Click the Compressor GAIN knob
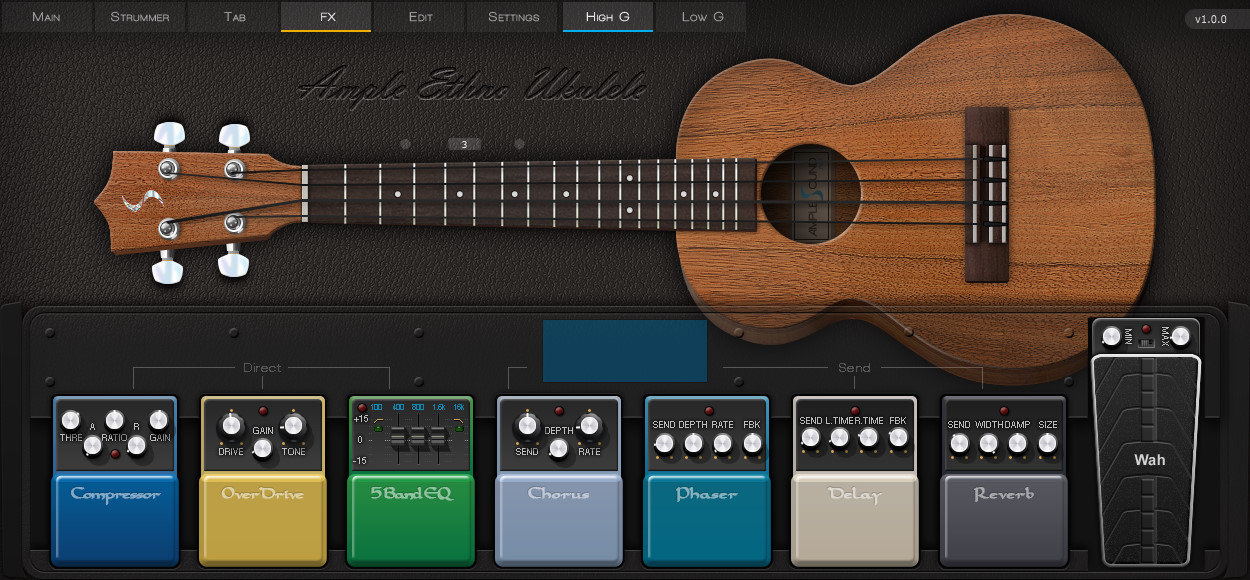The width and height of the screenshot is (1250, 580). click(x=159, y=420)
